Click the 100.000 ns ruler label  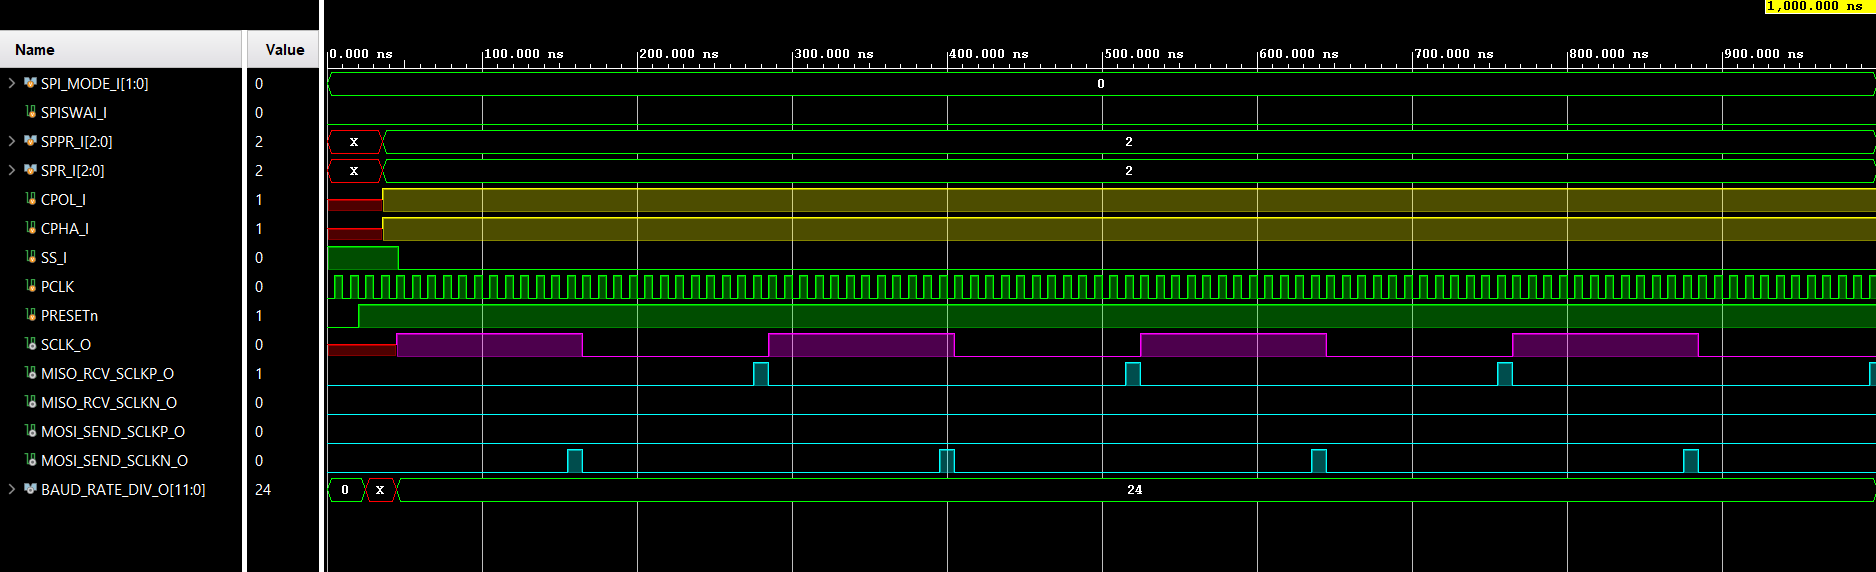tap(524, 54)
